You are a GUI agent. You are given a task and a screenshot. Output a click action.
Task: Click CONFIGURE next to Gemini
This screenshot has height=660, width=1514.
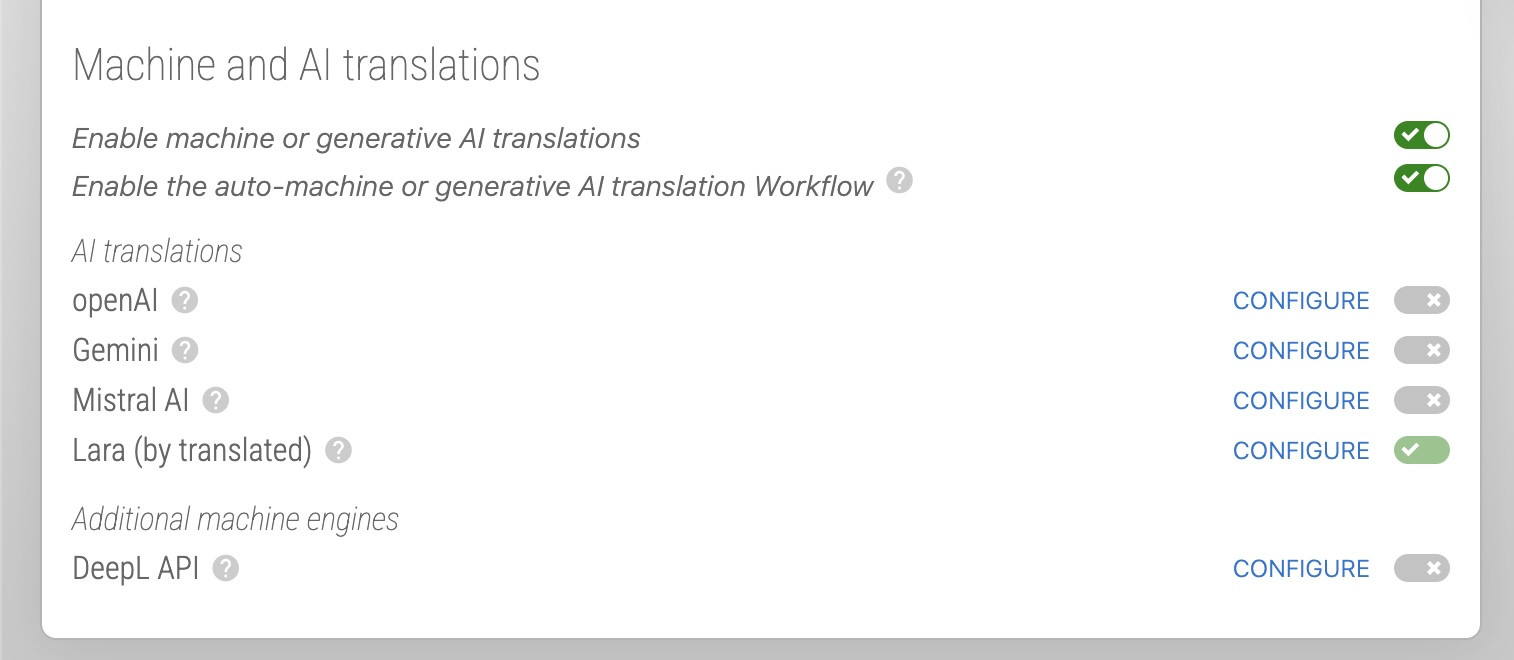[x=1300, y=351]
